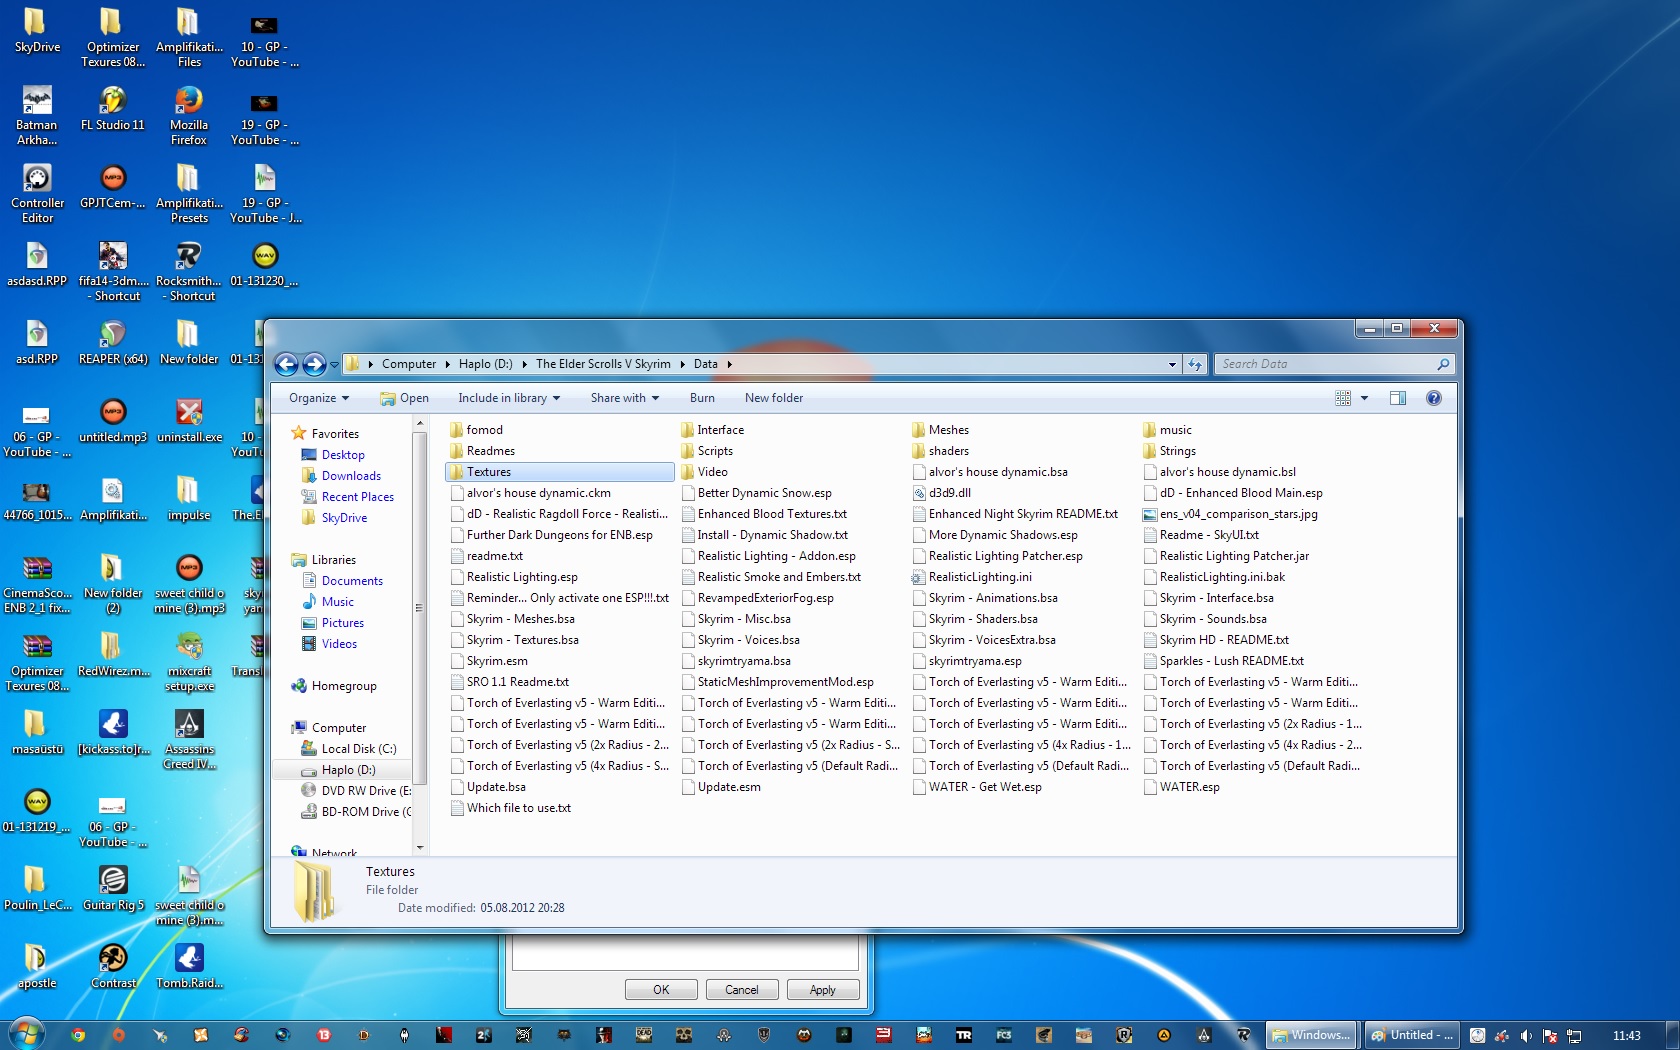Click the sidebar scroll down arrow
The image size is (1680, 1050).
tap(420, 847)
